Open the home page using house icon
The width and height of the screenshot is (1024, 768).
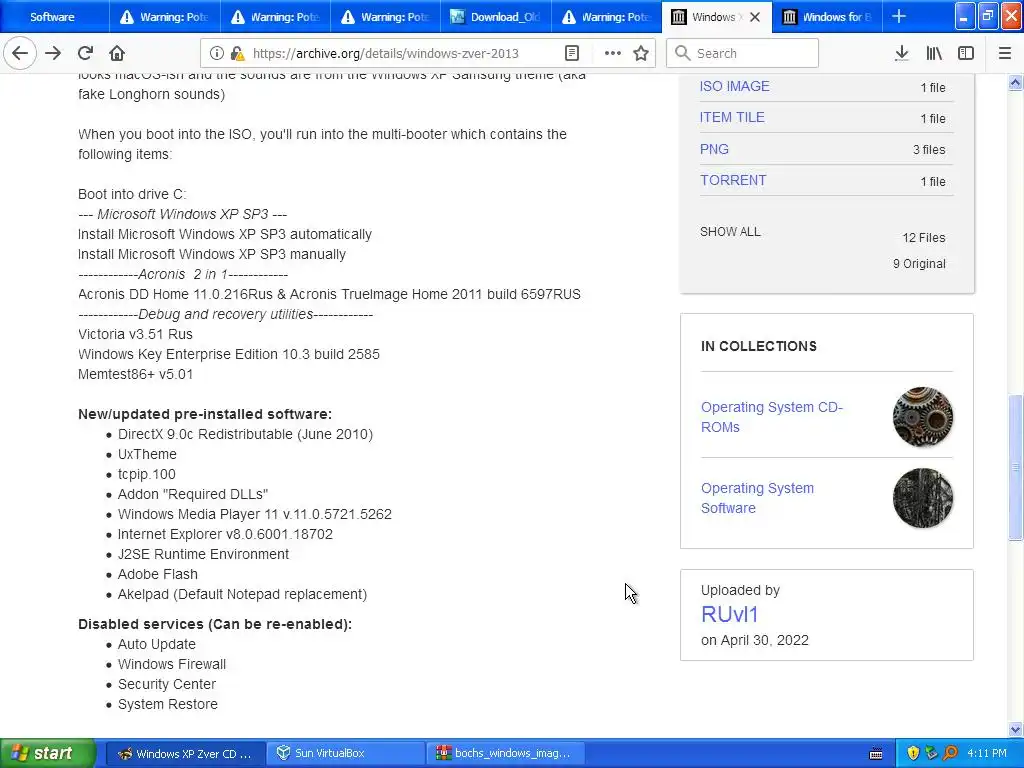click(x=117, y=53)
